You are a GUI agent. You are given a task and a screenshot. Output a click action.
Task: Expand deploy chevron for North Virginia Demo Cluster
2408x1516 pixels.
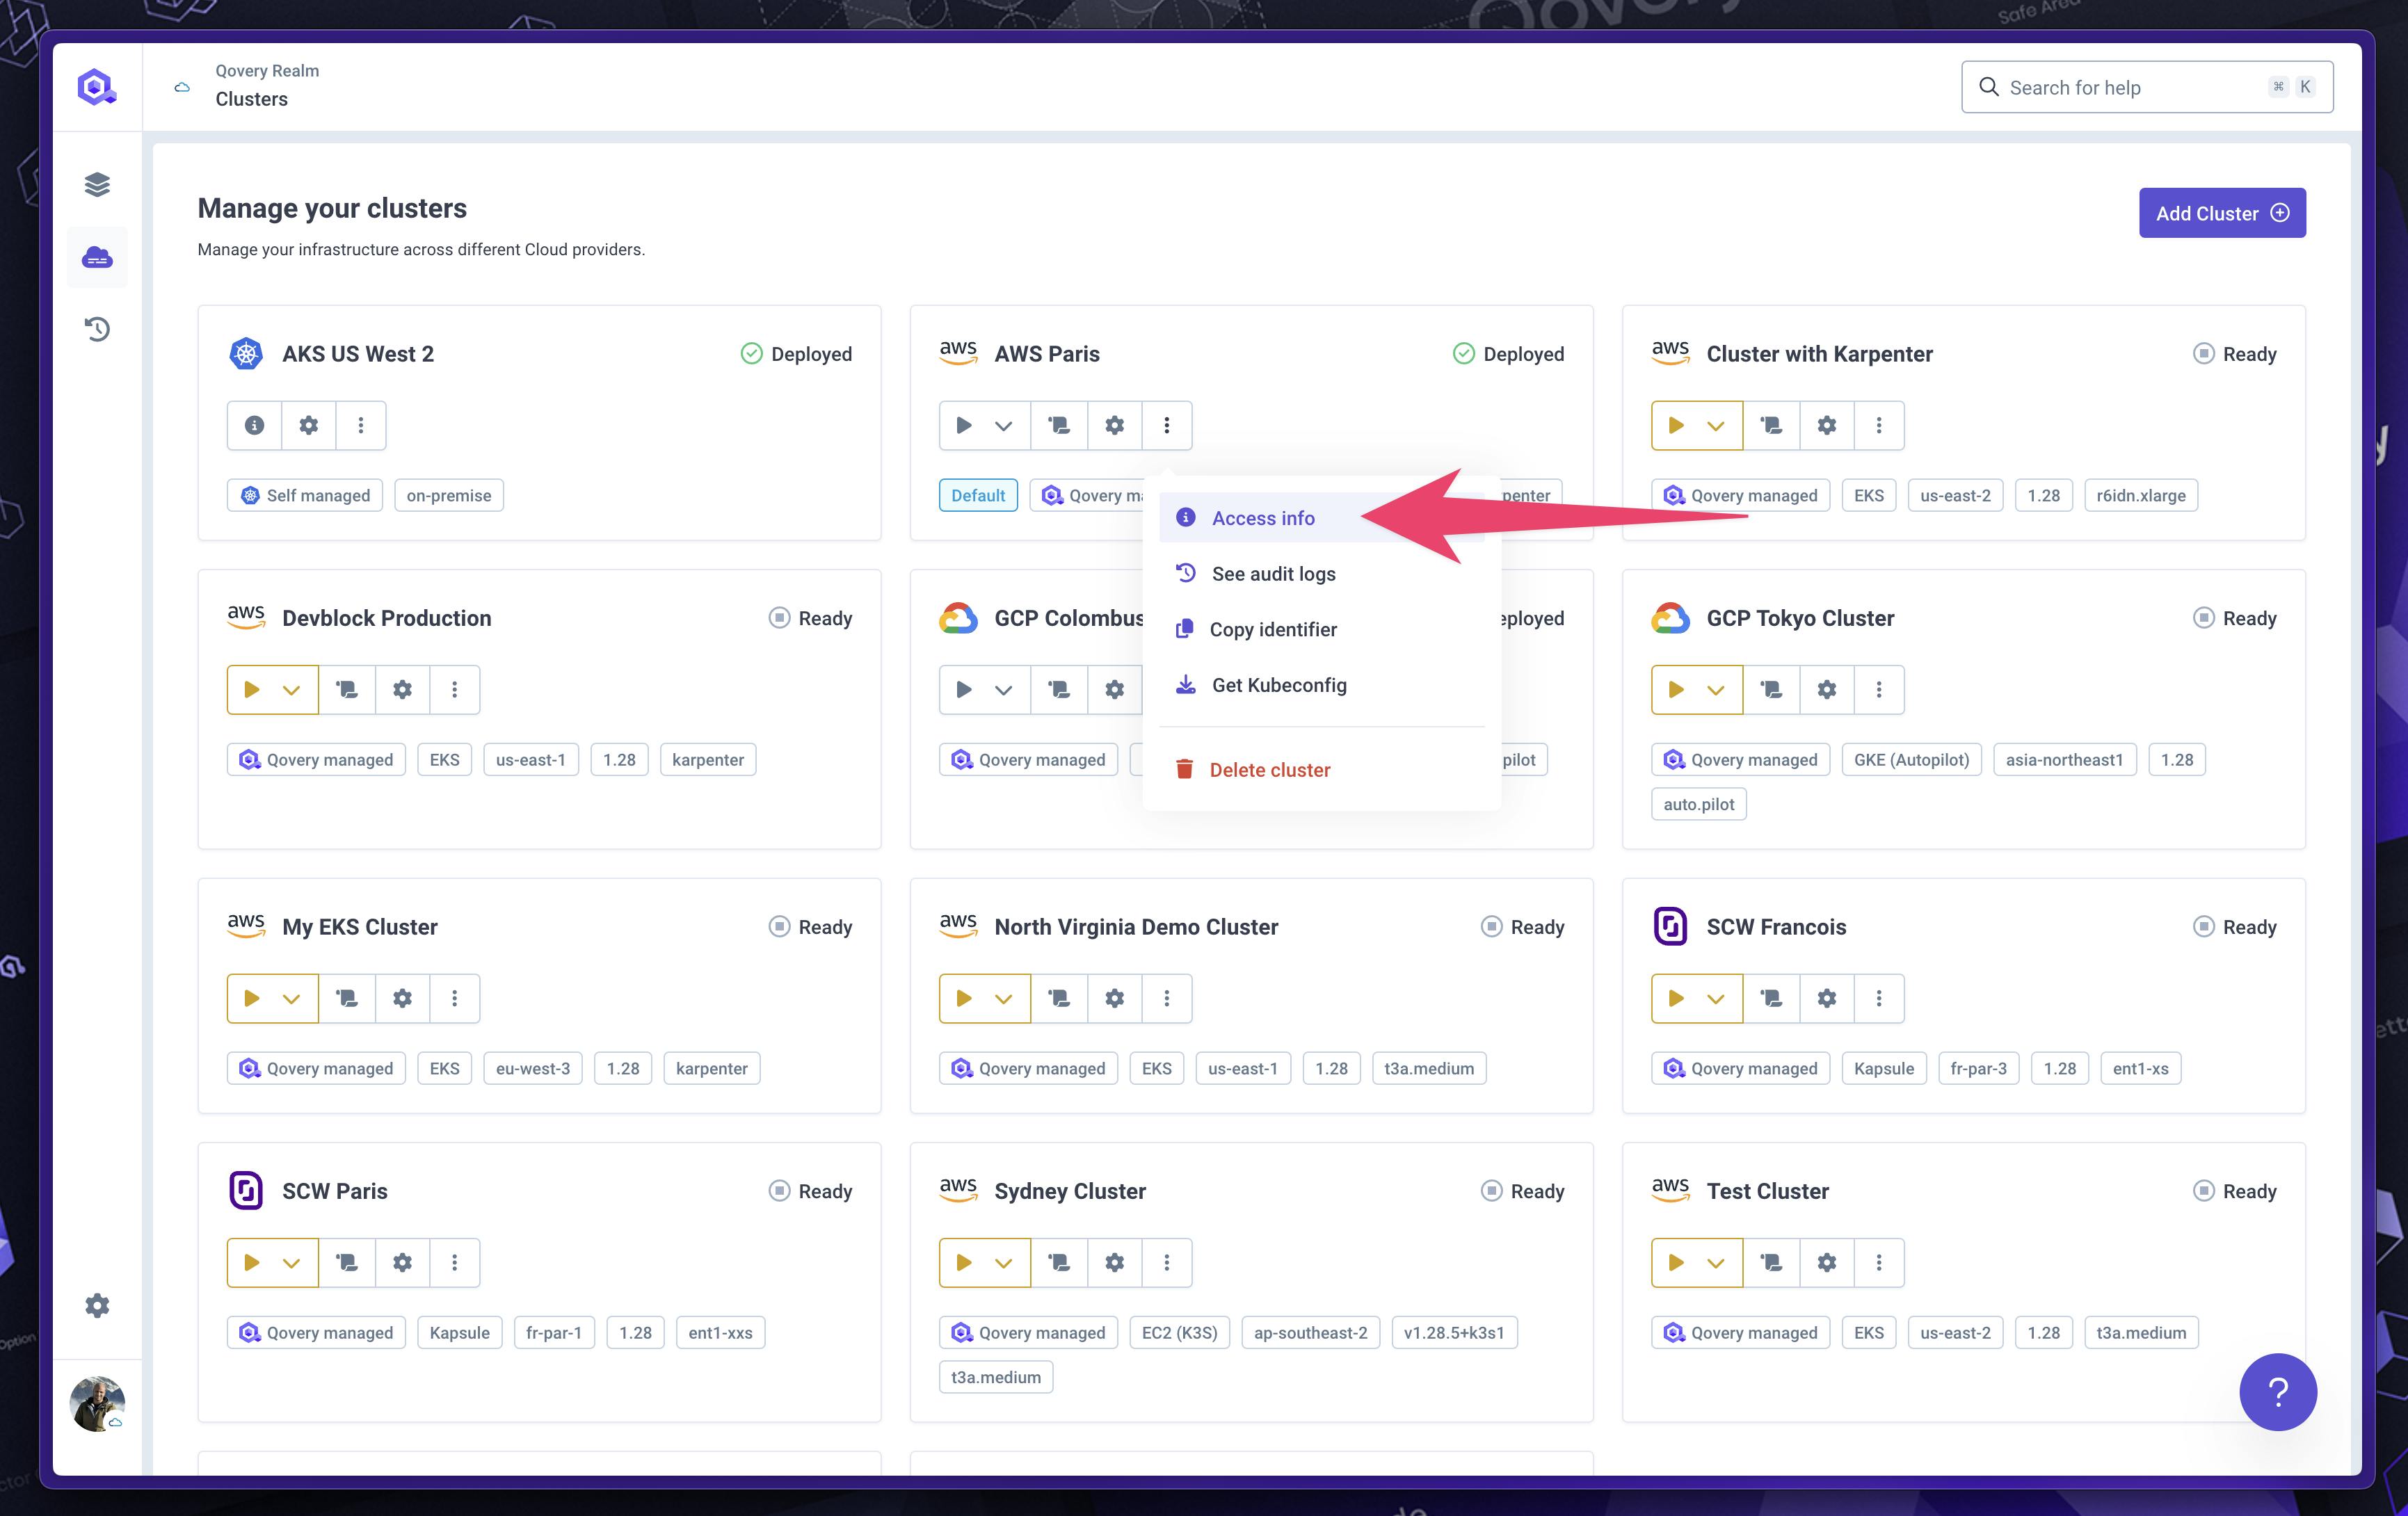click(1004, 998)
